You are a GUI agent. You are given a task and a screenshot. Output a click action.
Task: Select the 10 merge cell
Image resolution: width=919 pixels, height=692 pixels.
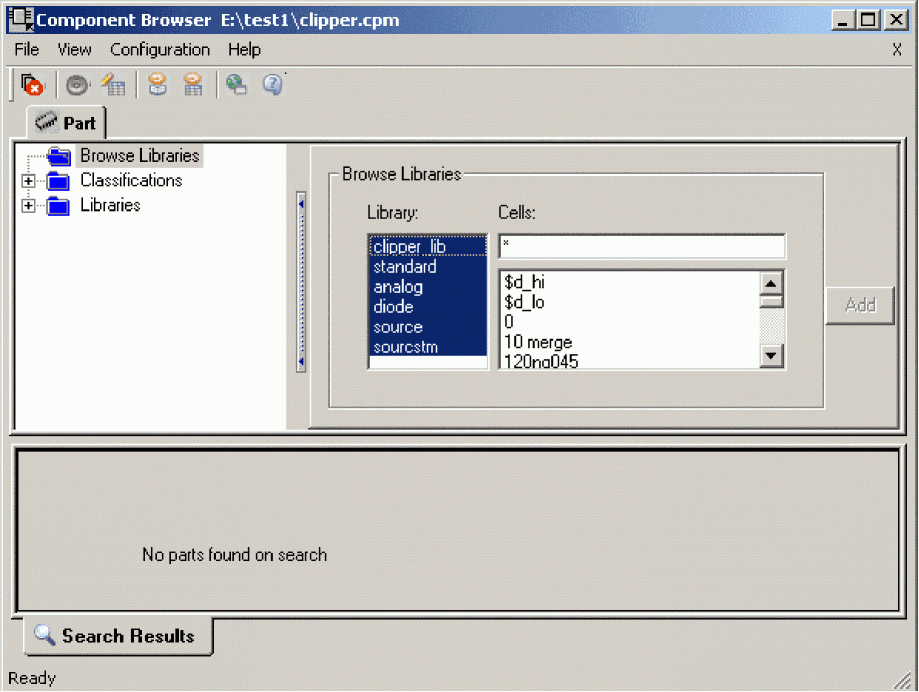point(630,342)
